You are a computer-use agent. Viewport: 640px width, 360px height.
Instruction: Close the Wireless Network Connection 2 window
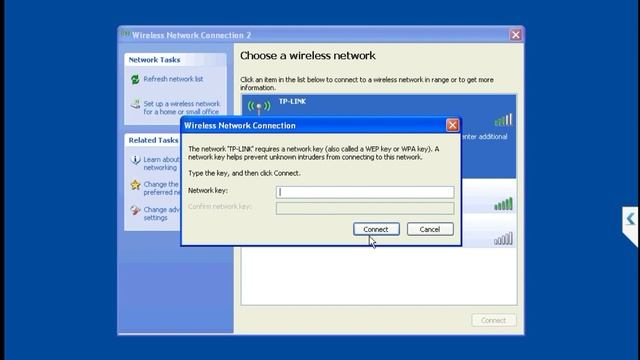pyautogui.click(x=516, y=35)
